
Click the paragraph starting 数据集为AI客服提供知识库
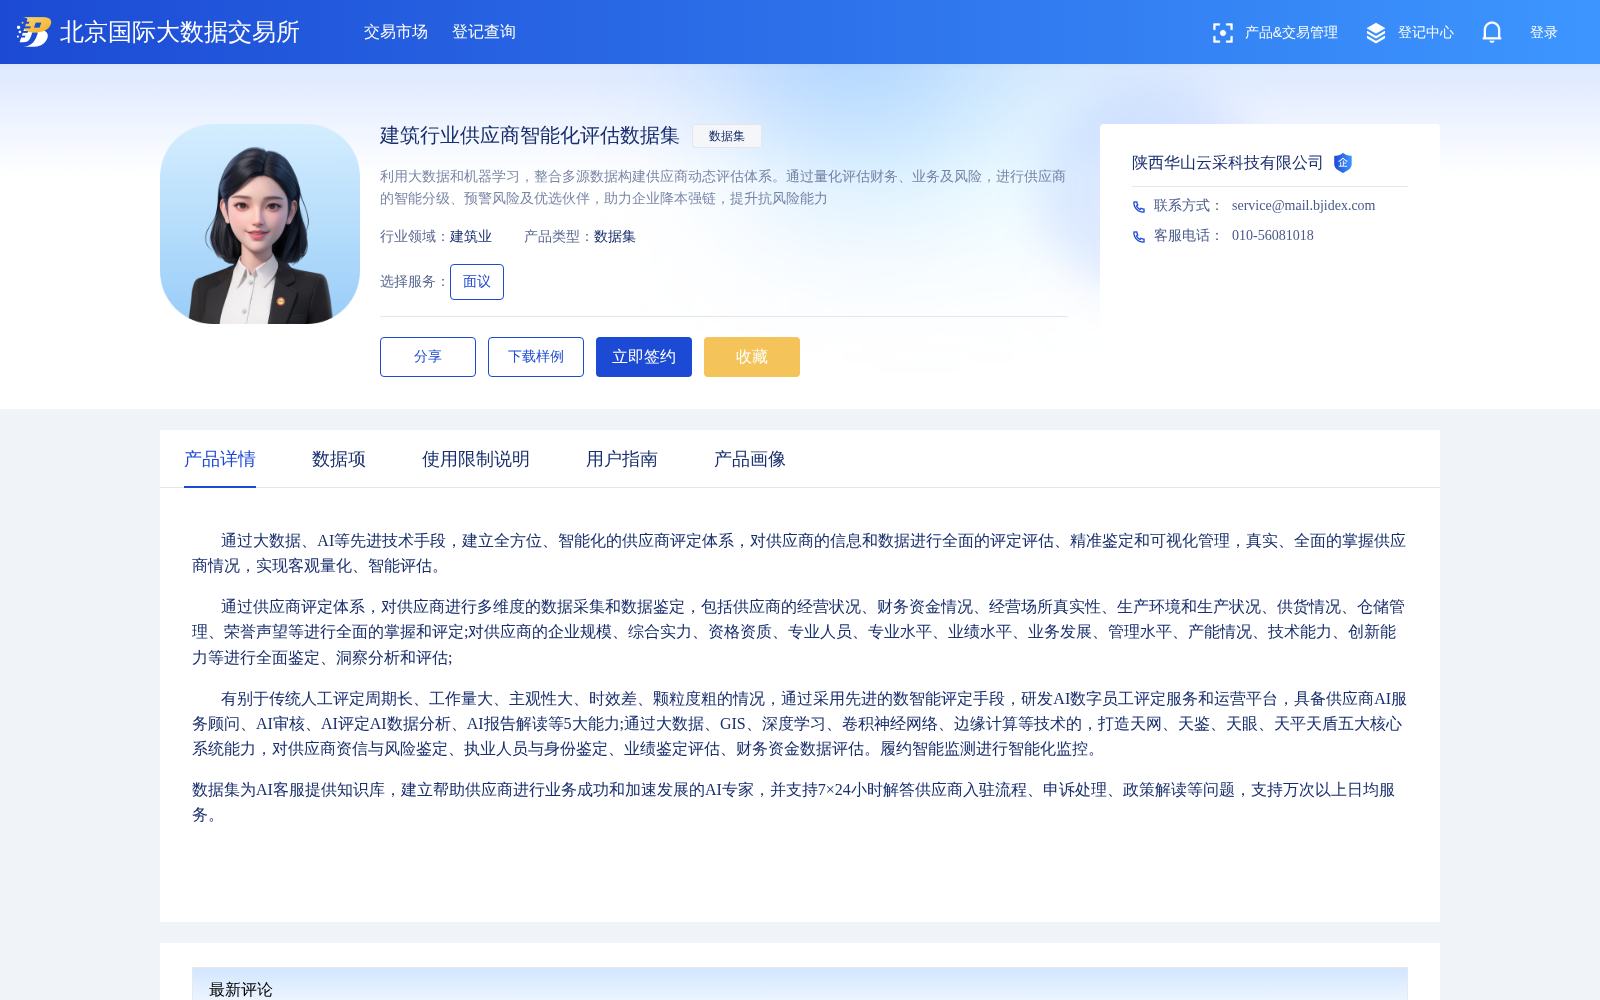(800, 802)
